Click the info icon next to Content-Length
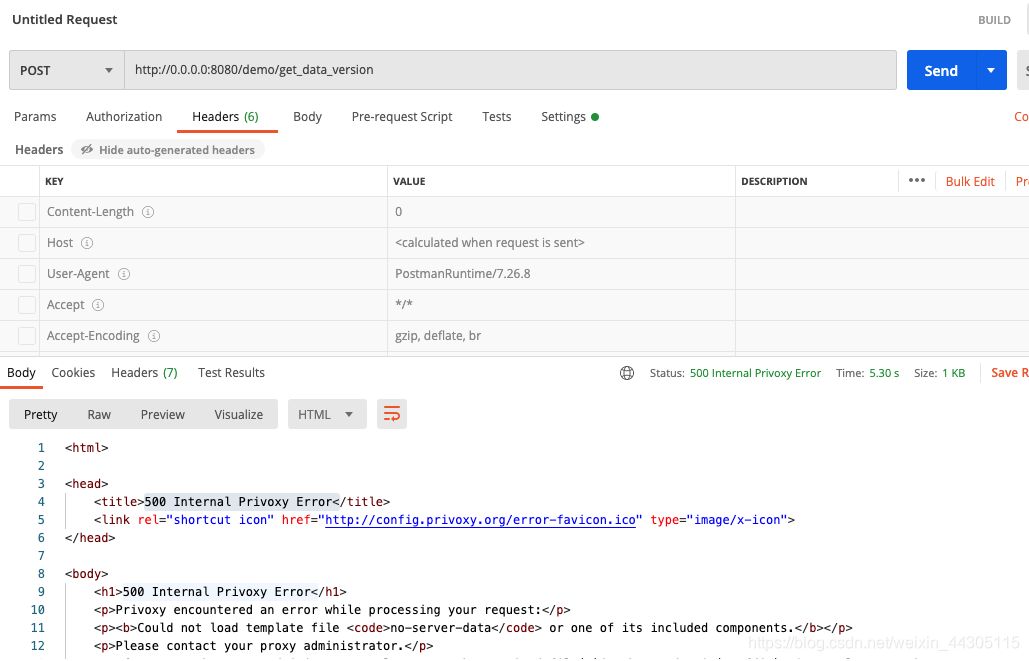 point(146,212)
